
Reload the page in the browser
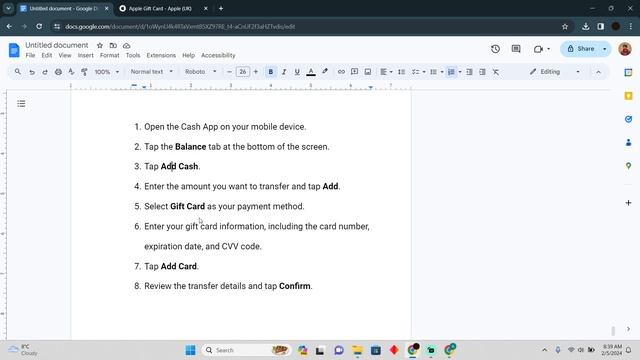pos(39,27)
